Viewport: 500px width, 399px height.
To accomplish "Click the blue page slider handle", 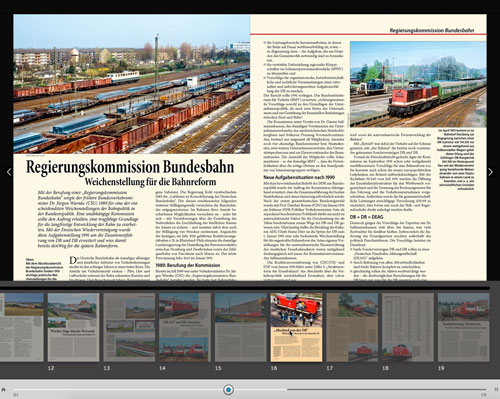I will (x=228, y=389).
